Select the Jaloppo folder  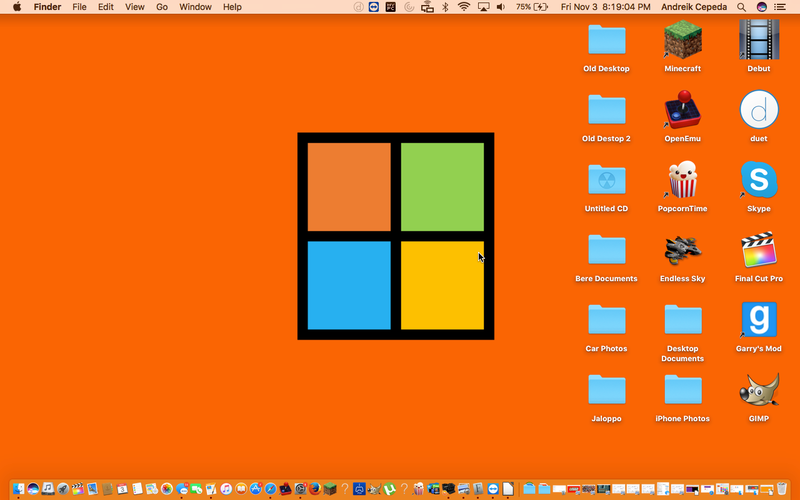click(607, 390)
